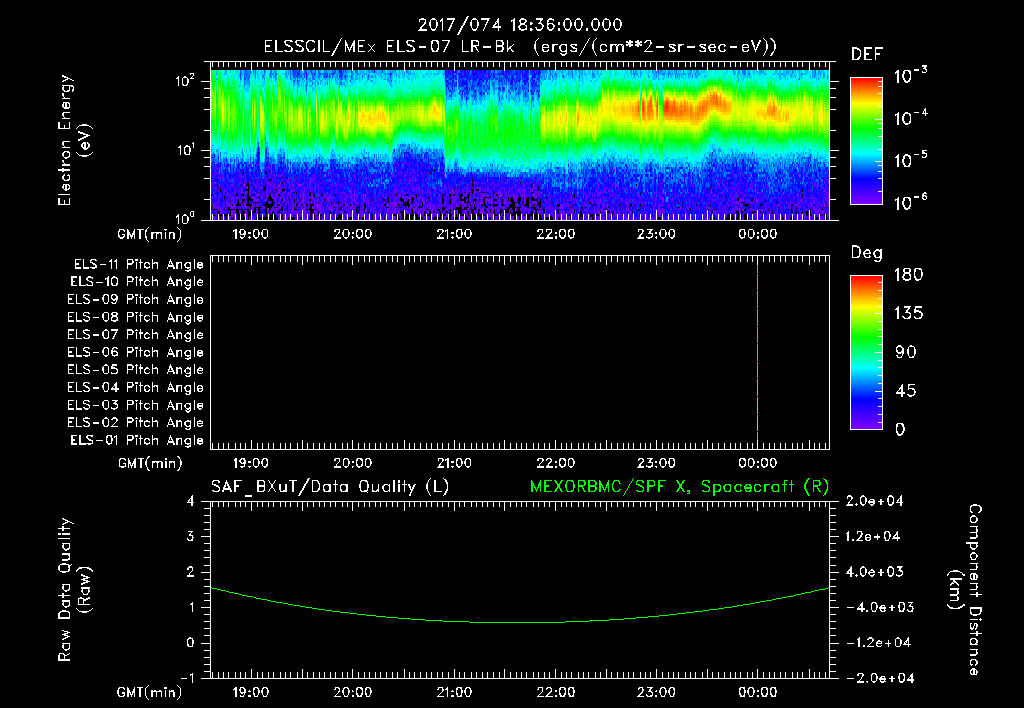Click the 2.0e+04 right axis value

click(x=874, y=502)
